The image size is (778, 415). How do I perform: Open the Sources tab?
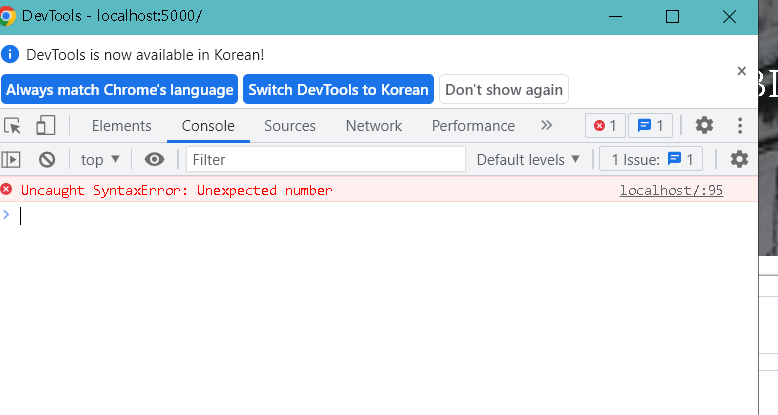click(290, 126)
